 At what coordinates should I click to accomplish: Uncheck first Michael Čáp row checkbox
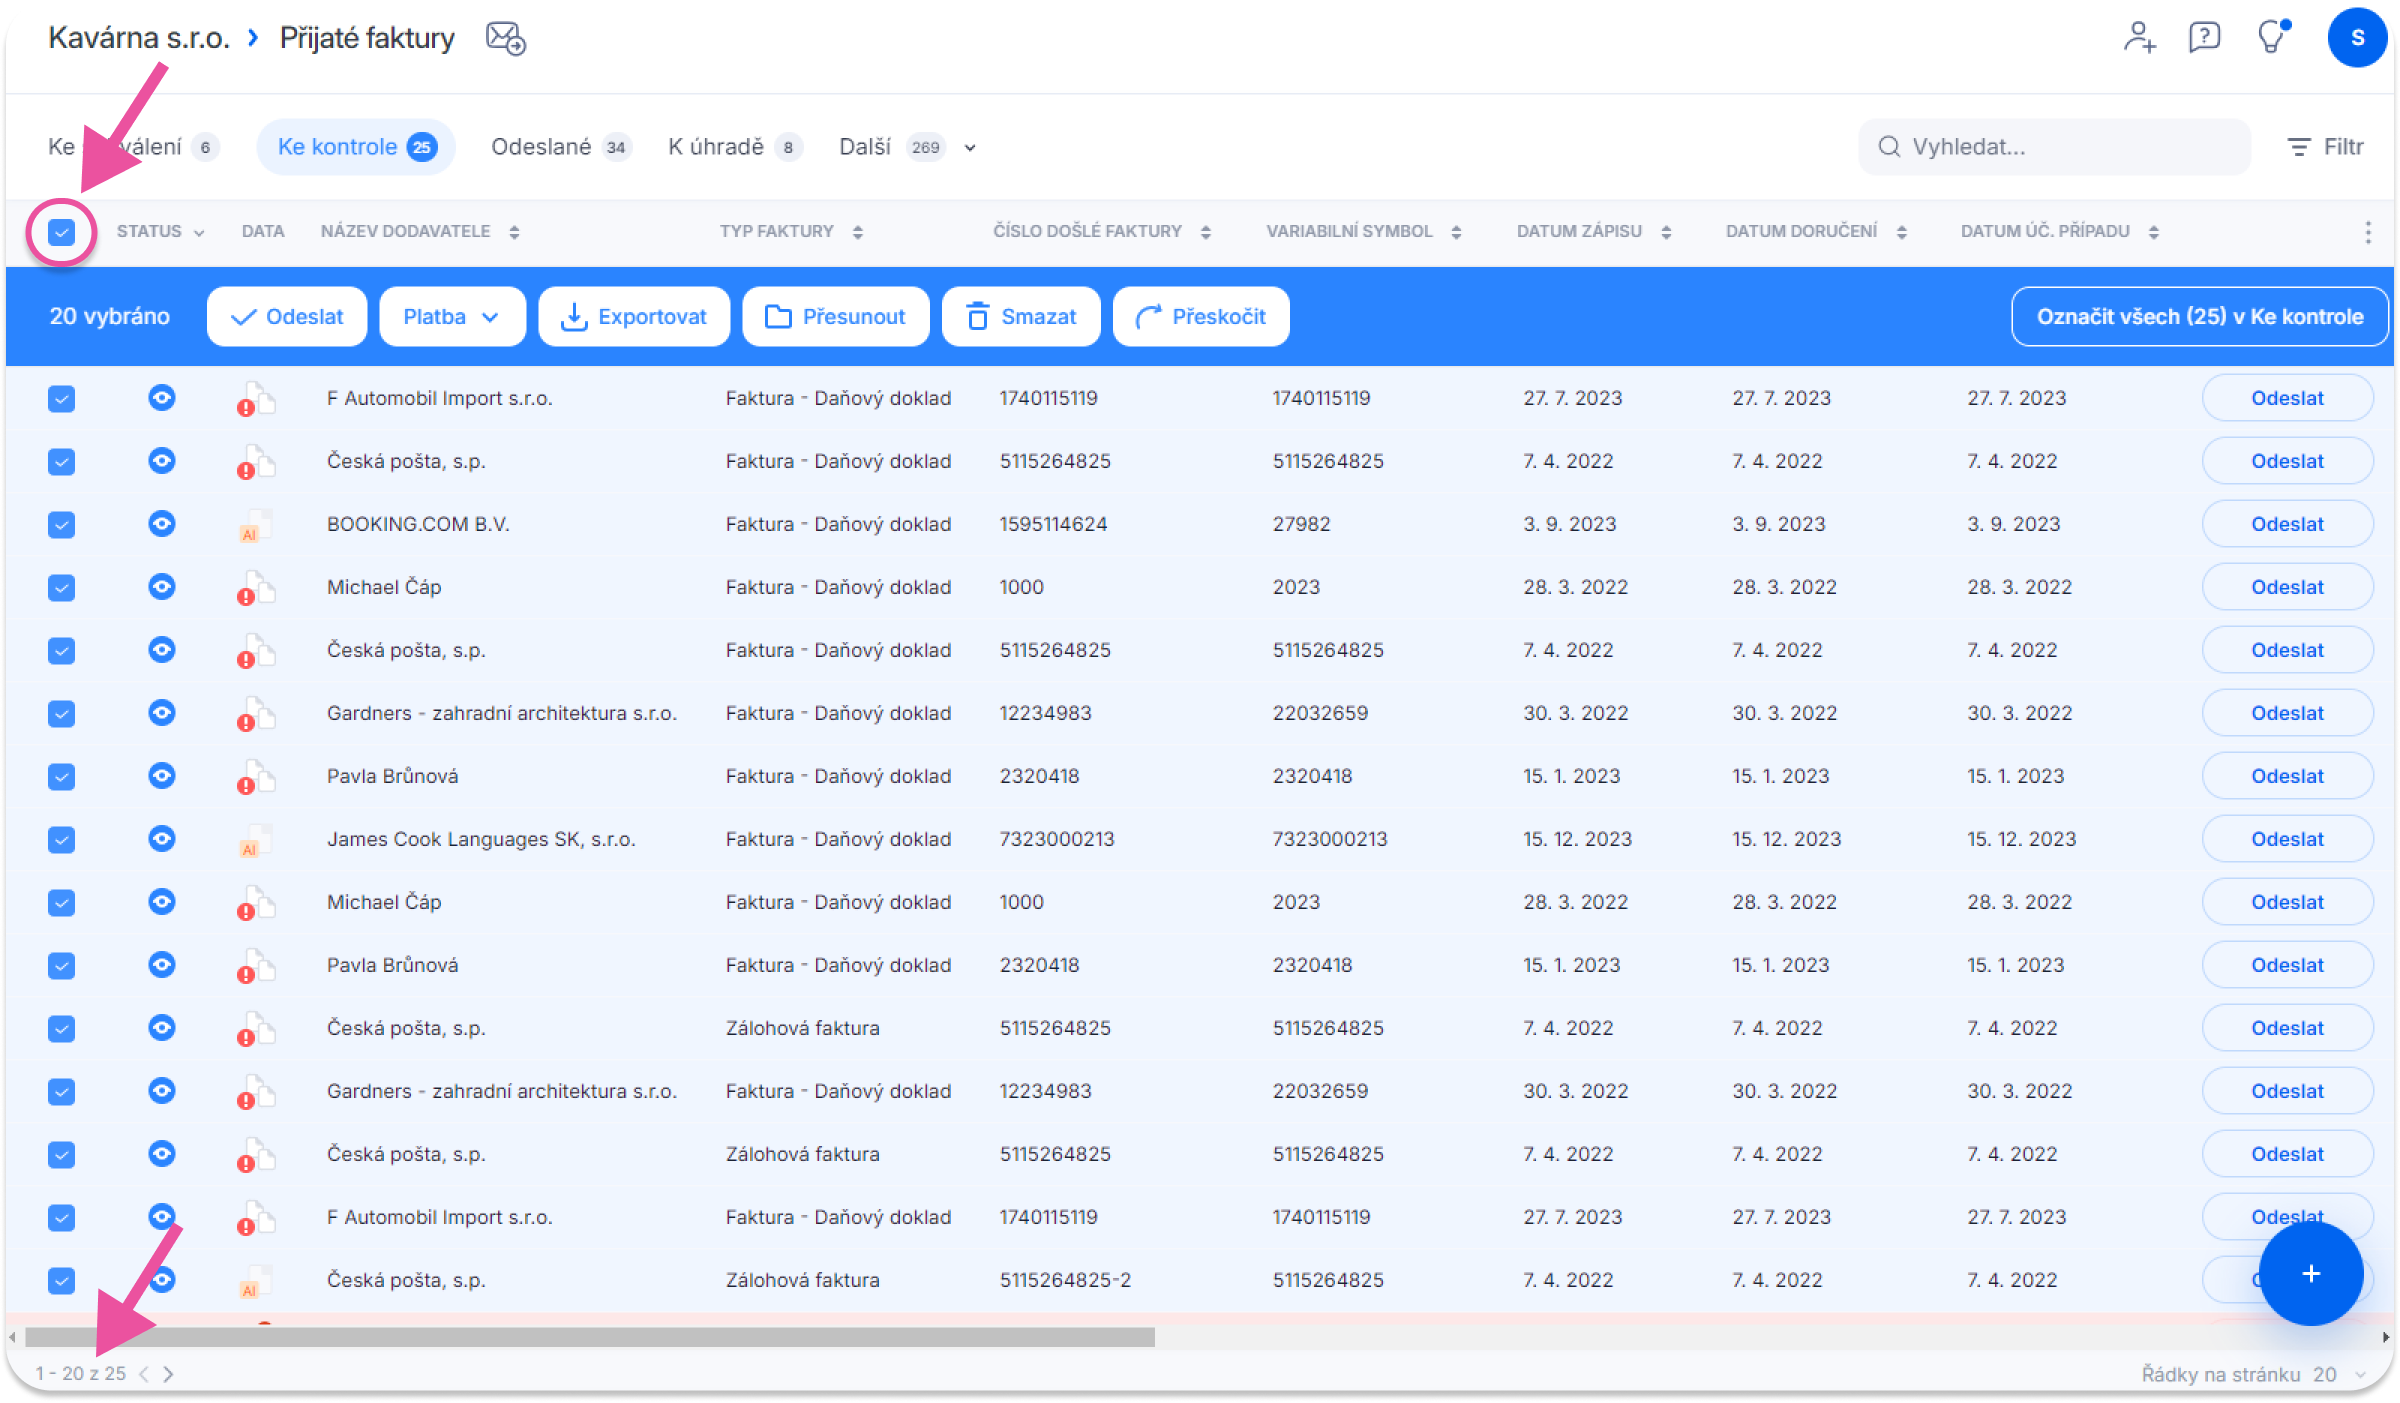[x=61, y=588]
